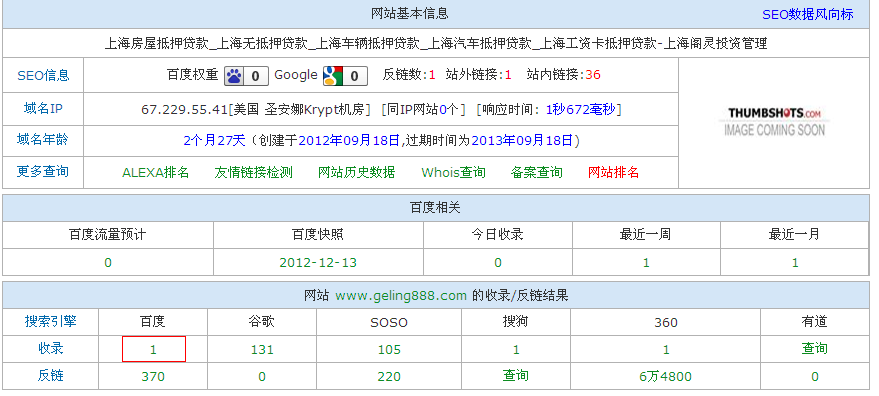Click 360 反链 count 6万4800

click(665, 376)
